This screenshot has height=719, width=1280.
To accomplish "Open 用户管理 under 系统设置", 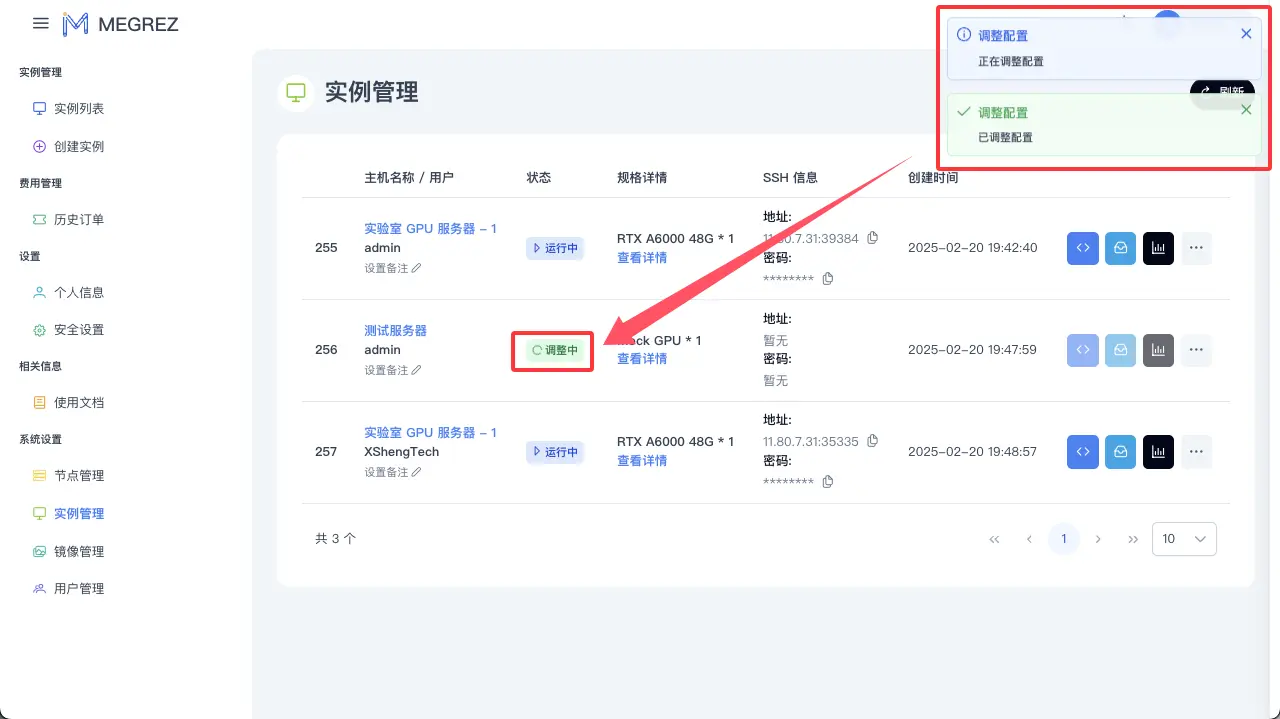I will 78,588.
